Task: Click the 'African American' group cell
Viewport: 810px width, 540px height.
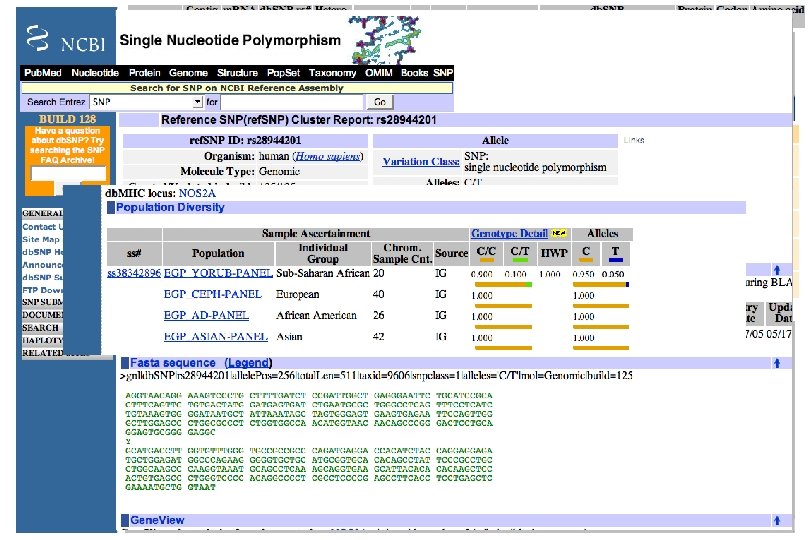Action: click(x=316, y=315)
